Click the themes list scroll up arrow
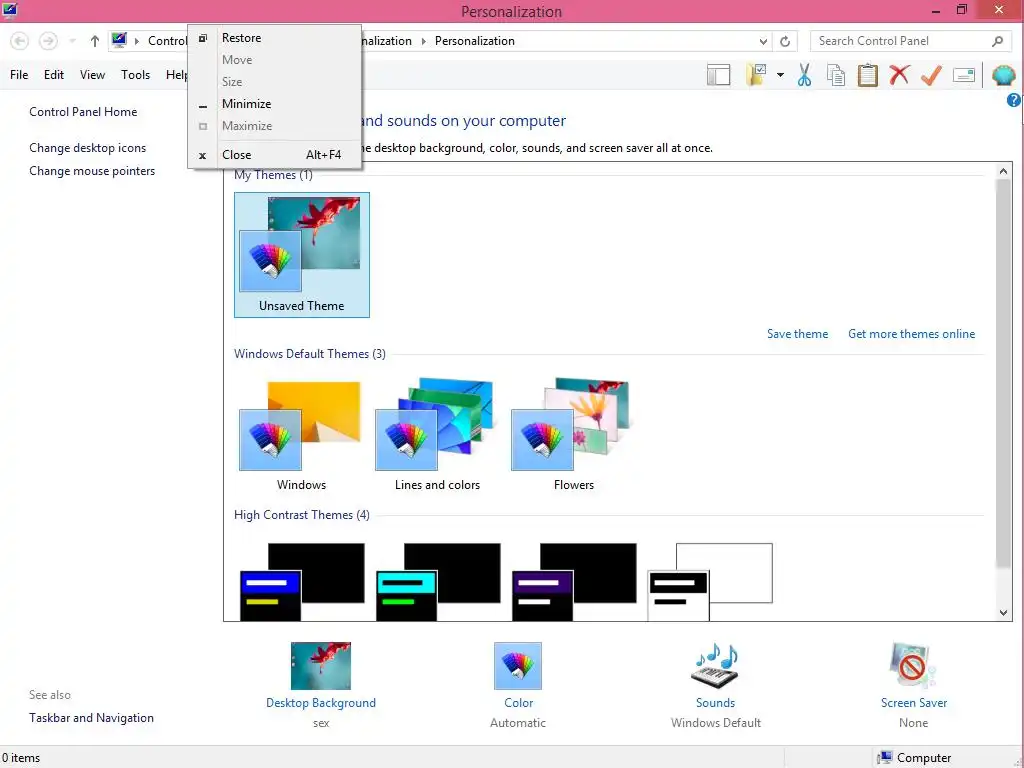 click(1003, 171)
